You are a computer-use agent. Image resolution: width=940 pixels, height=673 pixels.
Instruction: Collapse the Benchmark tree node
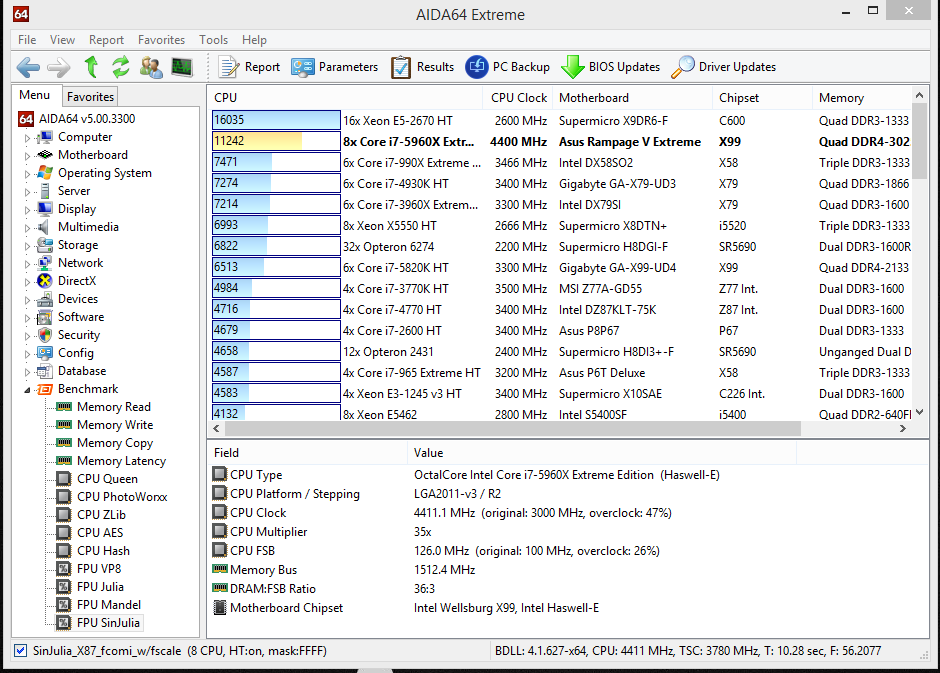[x=27, y=390]
